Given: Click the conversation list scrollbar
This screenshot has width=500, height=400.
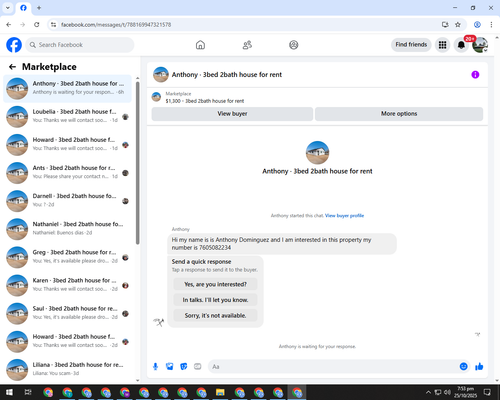Looking at the screenshot, I should [x=137, y=163].
